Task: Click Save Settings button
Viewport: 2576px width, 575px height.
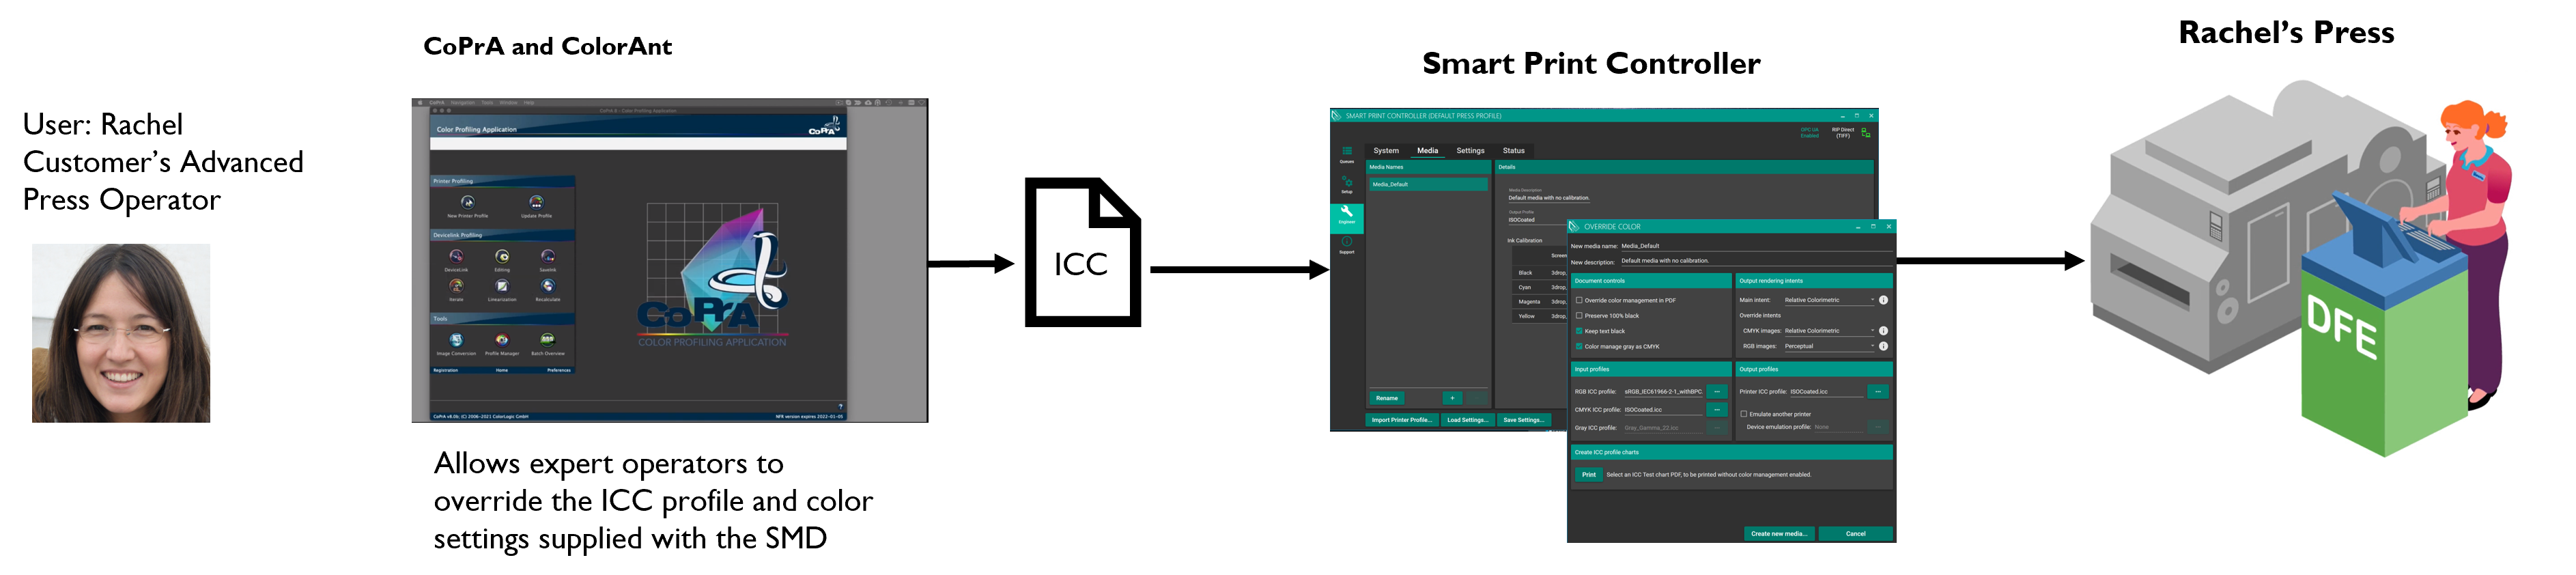Action: 1523,420
